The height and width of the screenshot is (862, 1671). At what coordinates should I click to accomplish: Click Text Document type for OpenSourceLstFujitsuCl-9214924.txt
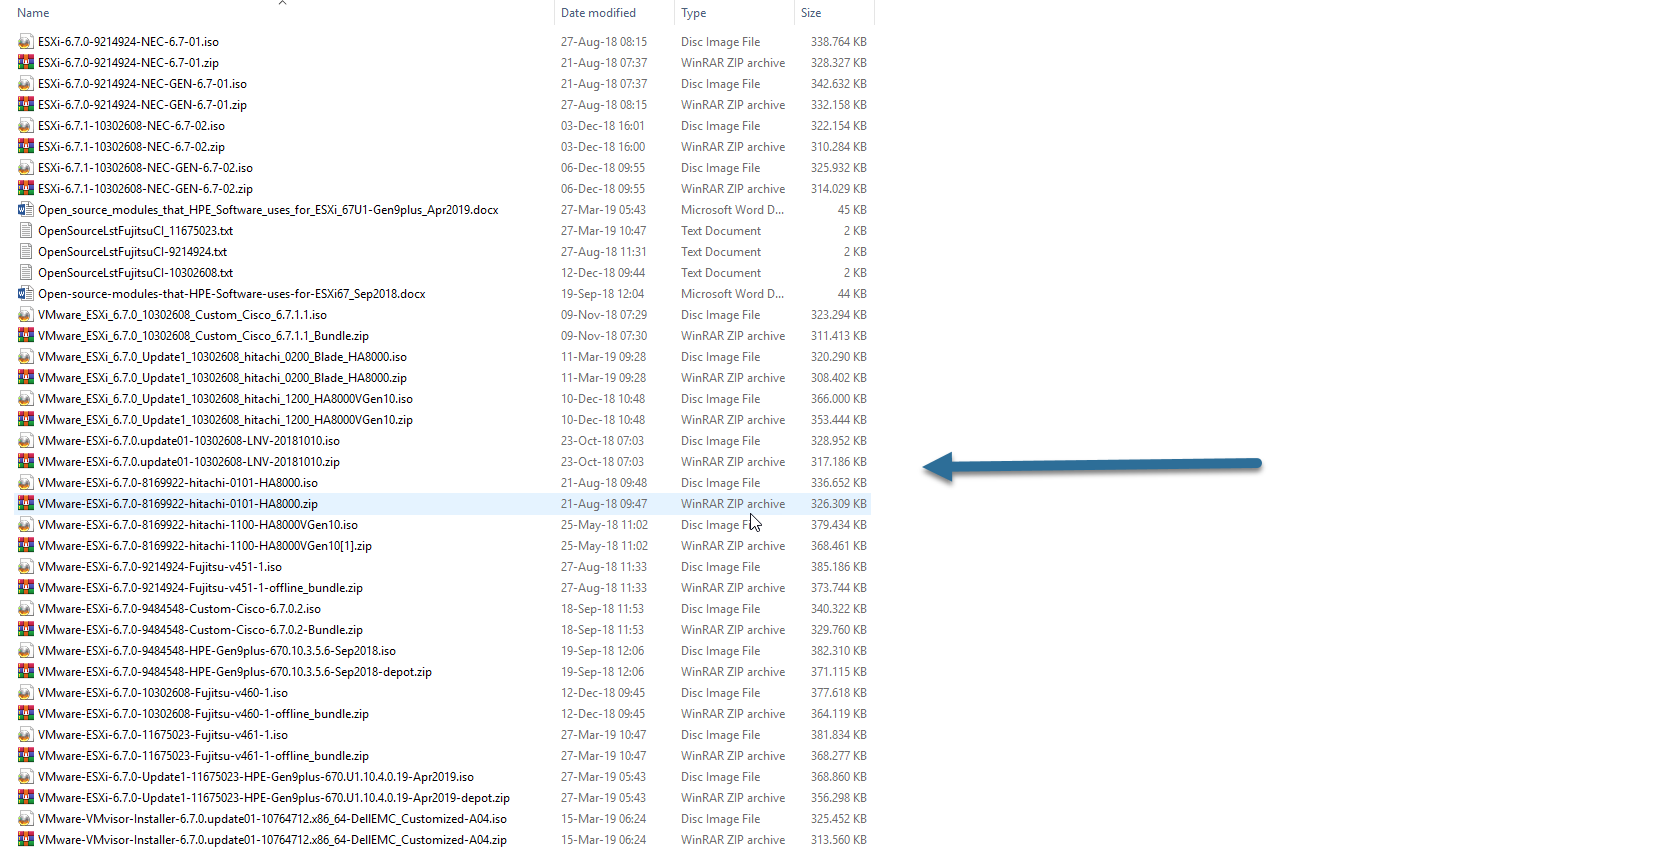(x=721, y=252)
